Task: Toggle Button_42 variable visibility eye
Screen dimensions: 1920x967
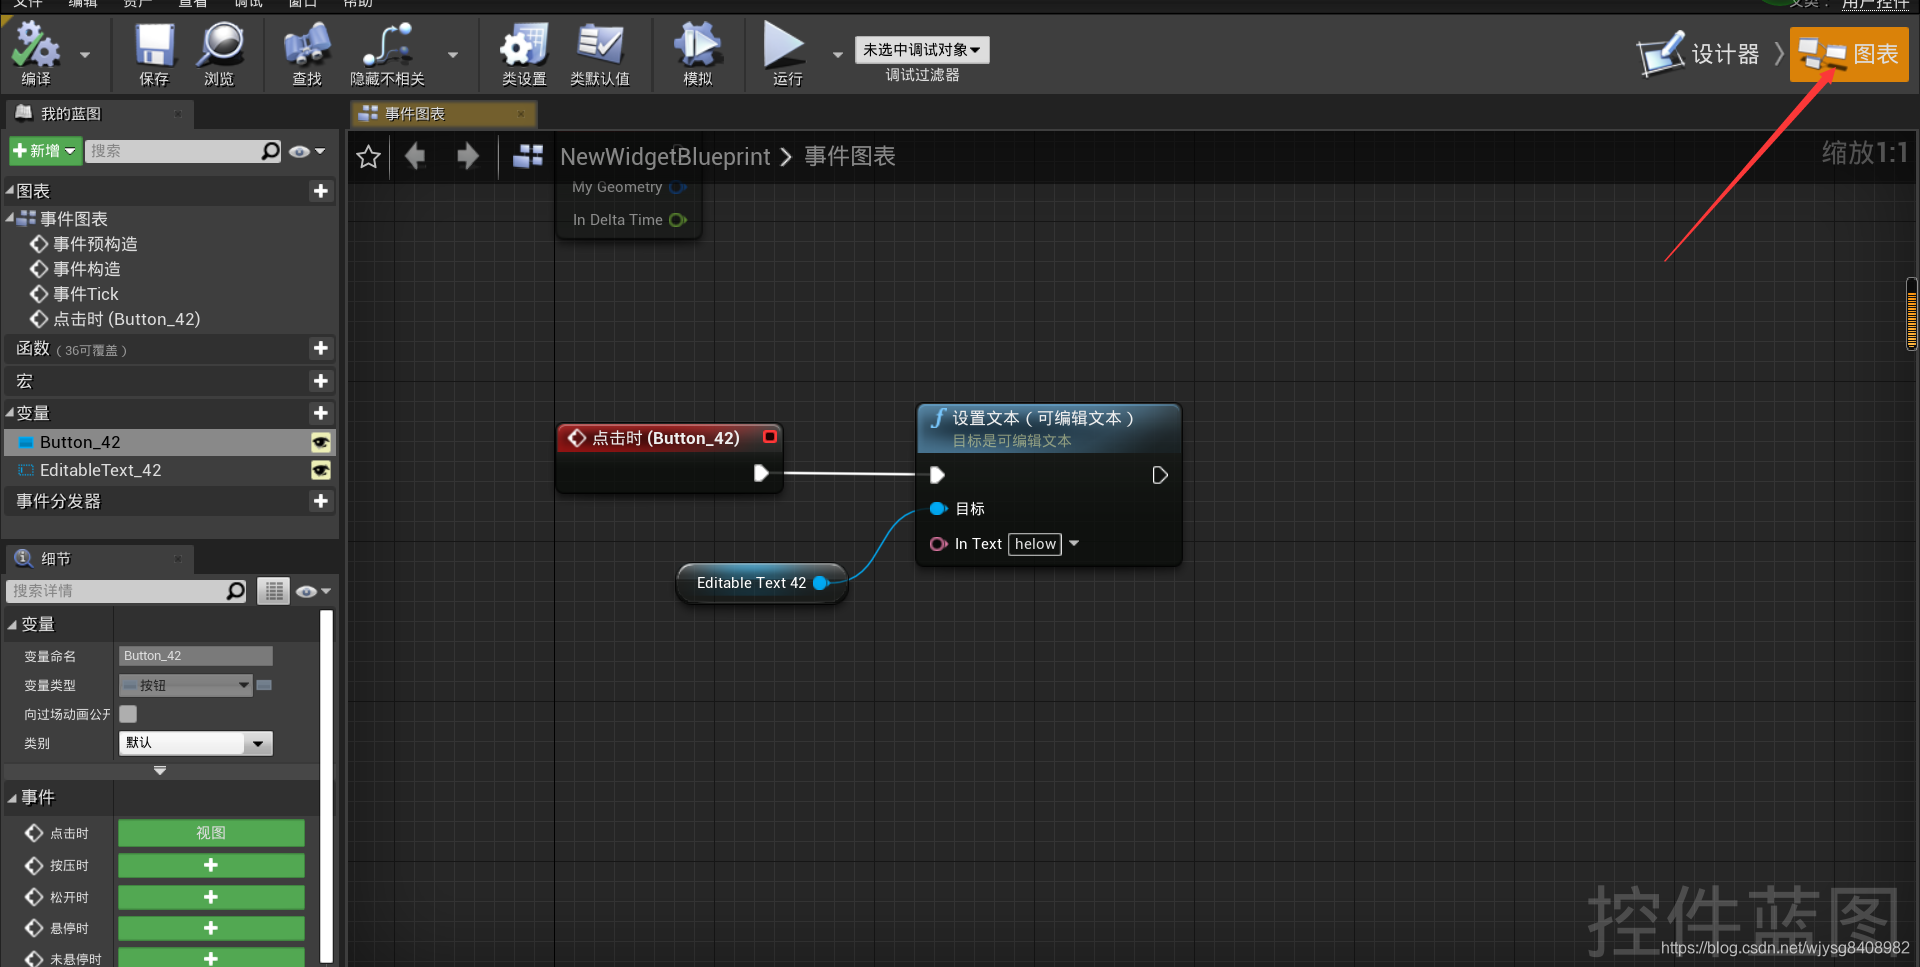Action: pos(320,442)
